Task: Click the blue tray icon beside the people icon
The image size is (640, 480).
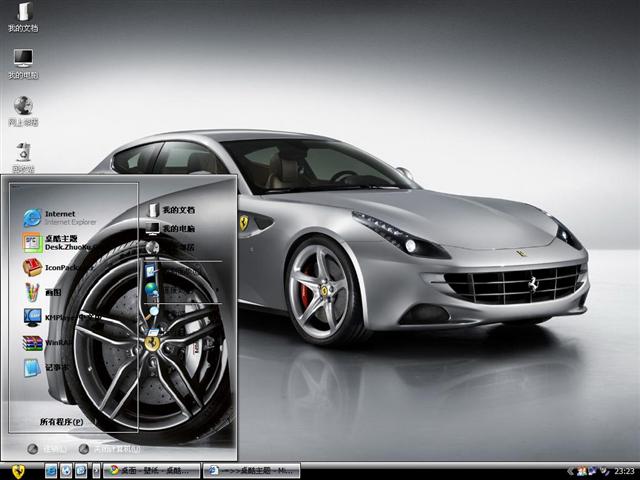Action: tap(592, 471)
